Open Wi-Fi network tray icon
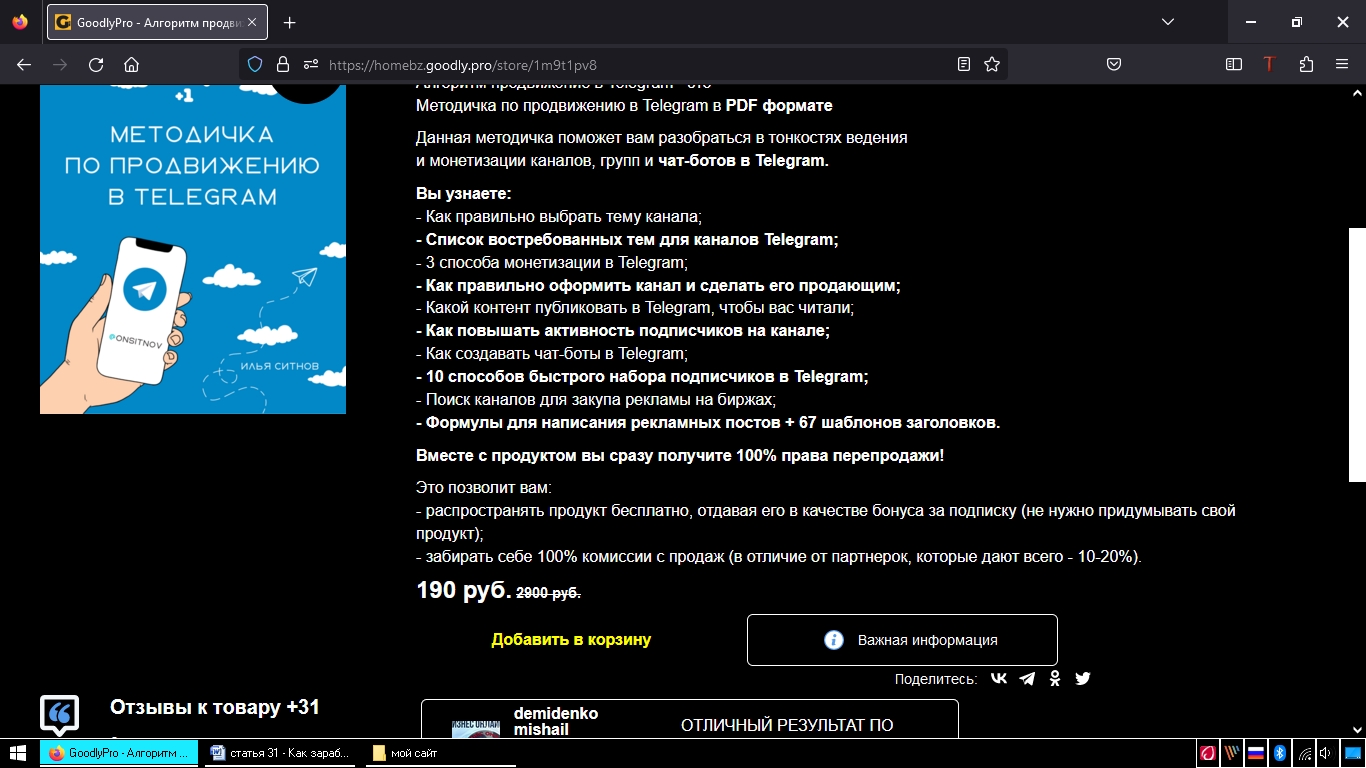The height and width of the screenshot is (768, 1366). (x=1304, y=753)
